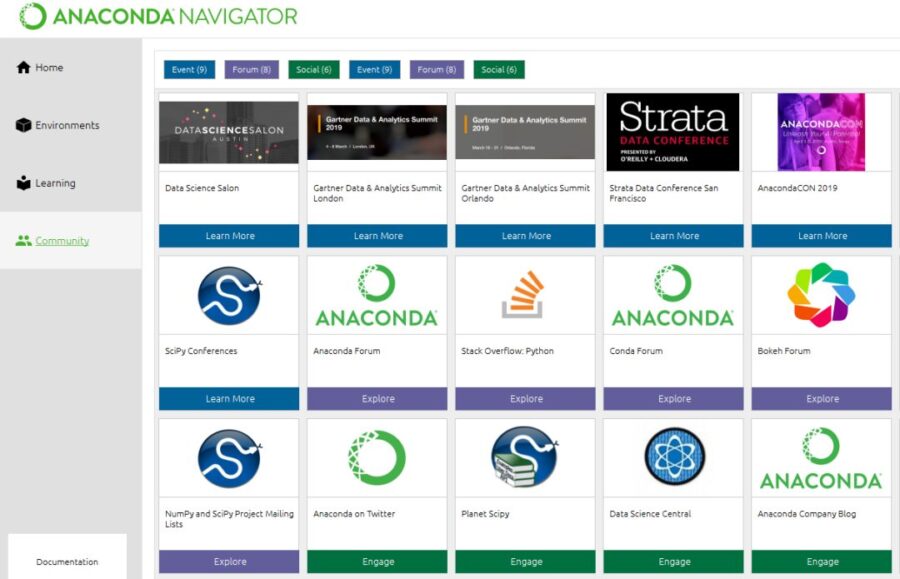Click Planet Scipy books logo

click(525, 457)
